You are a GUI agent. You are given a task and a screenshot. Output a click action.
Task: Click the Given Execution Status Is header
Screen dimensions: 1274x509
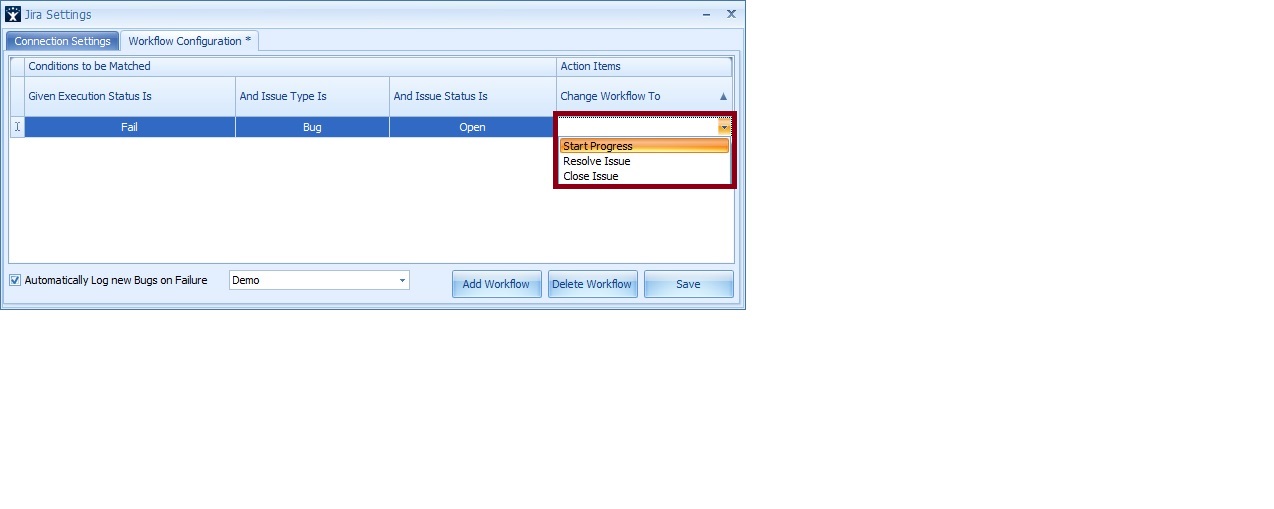click(x=129, y=96)
